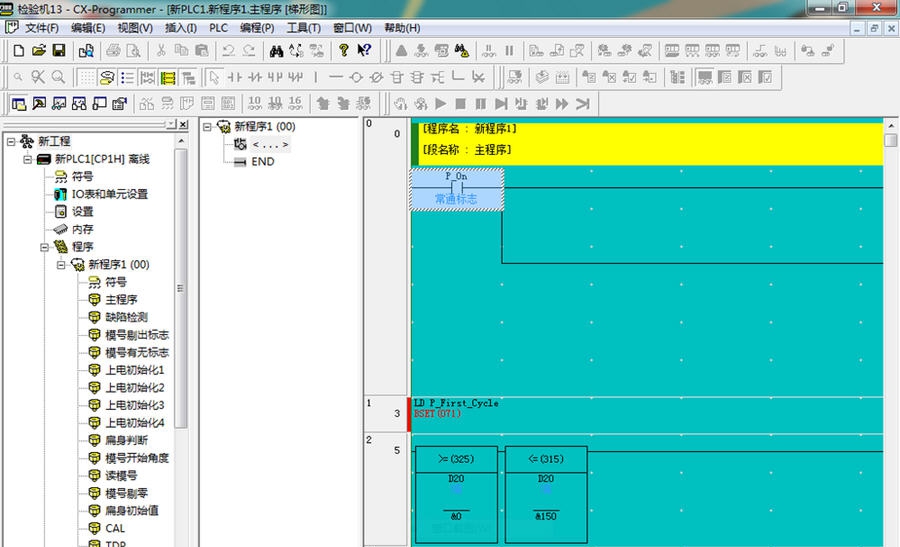This screenshot has width=900, height=547.
Task: Click the New file icon in toolbar
Action: coord(18,50)
